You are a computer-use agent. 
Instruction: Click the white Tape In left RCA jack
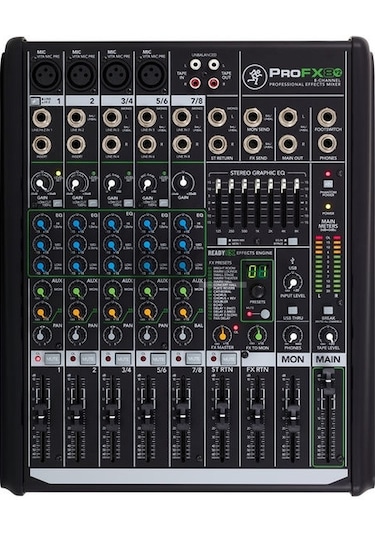[195, 64]
